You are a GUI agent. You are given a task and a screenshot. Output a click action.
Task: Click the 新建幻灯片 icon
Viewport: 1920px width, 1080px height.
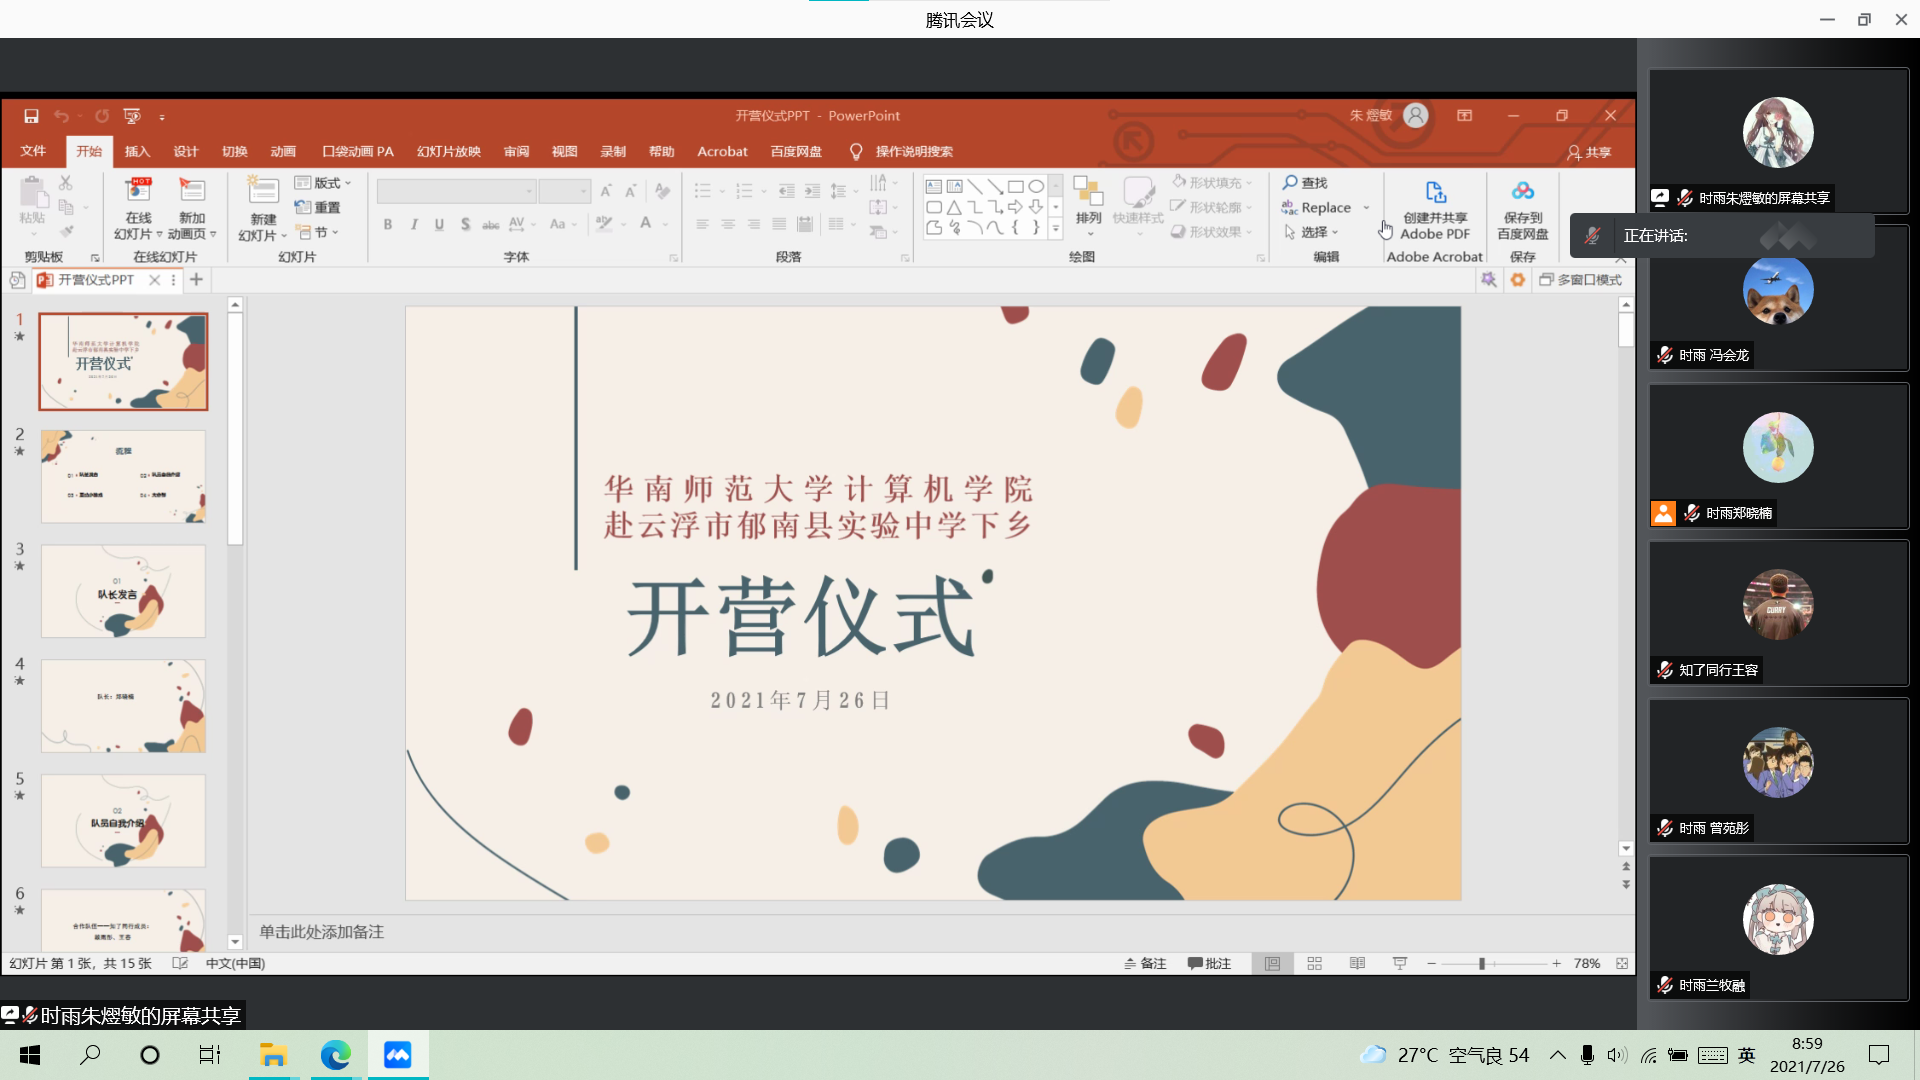click(263, 209)
